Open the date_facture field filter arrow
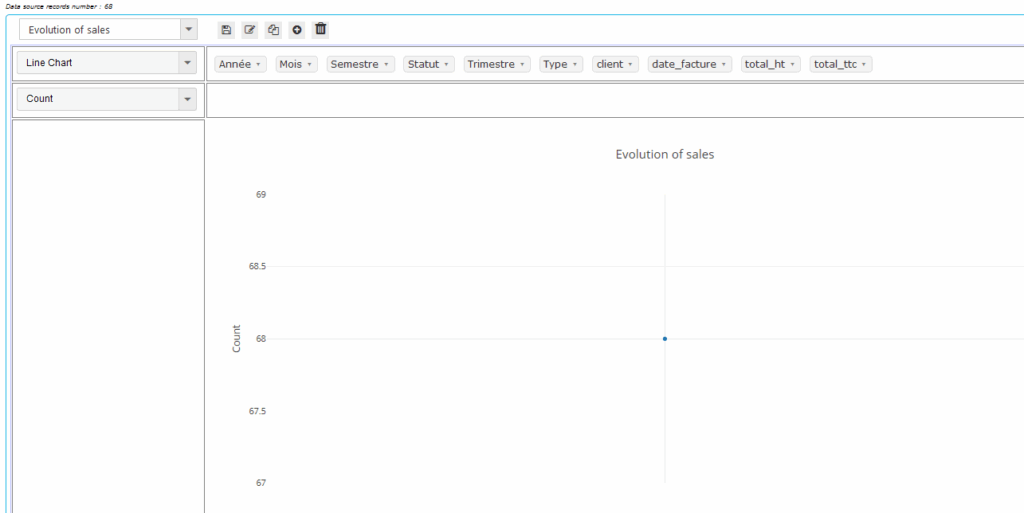The width and height of the screenshot is (1024, 513). pyautogui.click(x=724, y=65)
